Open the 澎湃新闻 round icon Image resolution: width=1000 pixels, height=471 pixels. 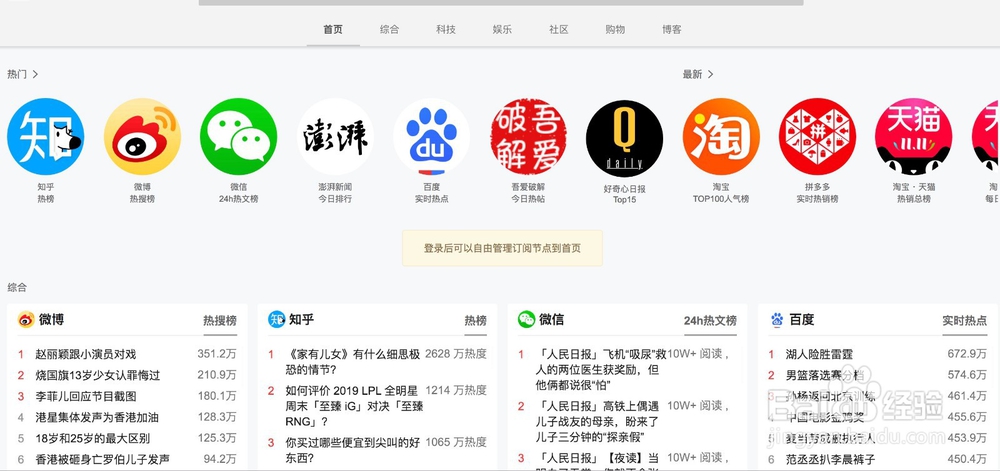335,136
